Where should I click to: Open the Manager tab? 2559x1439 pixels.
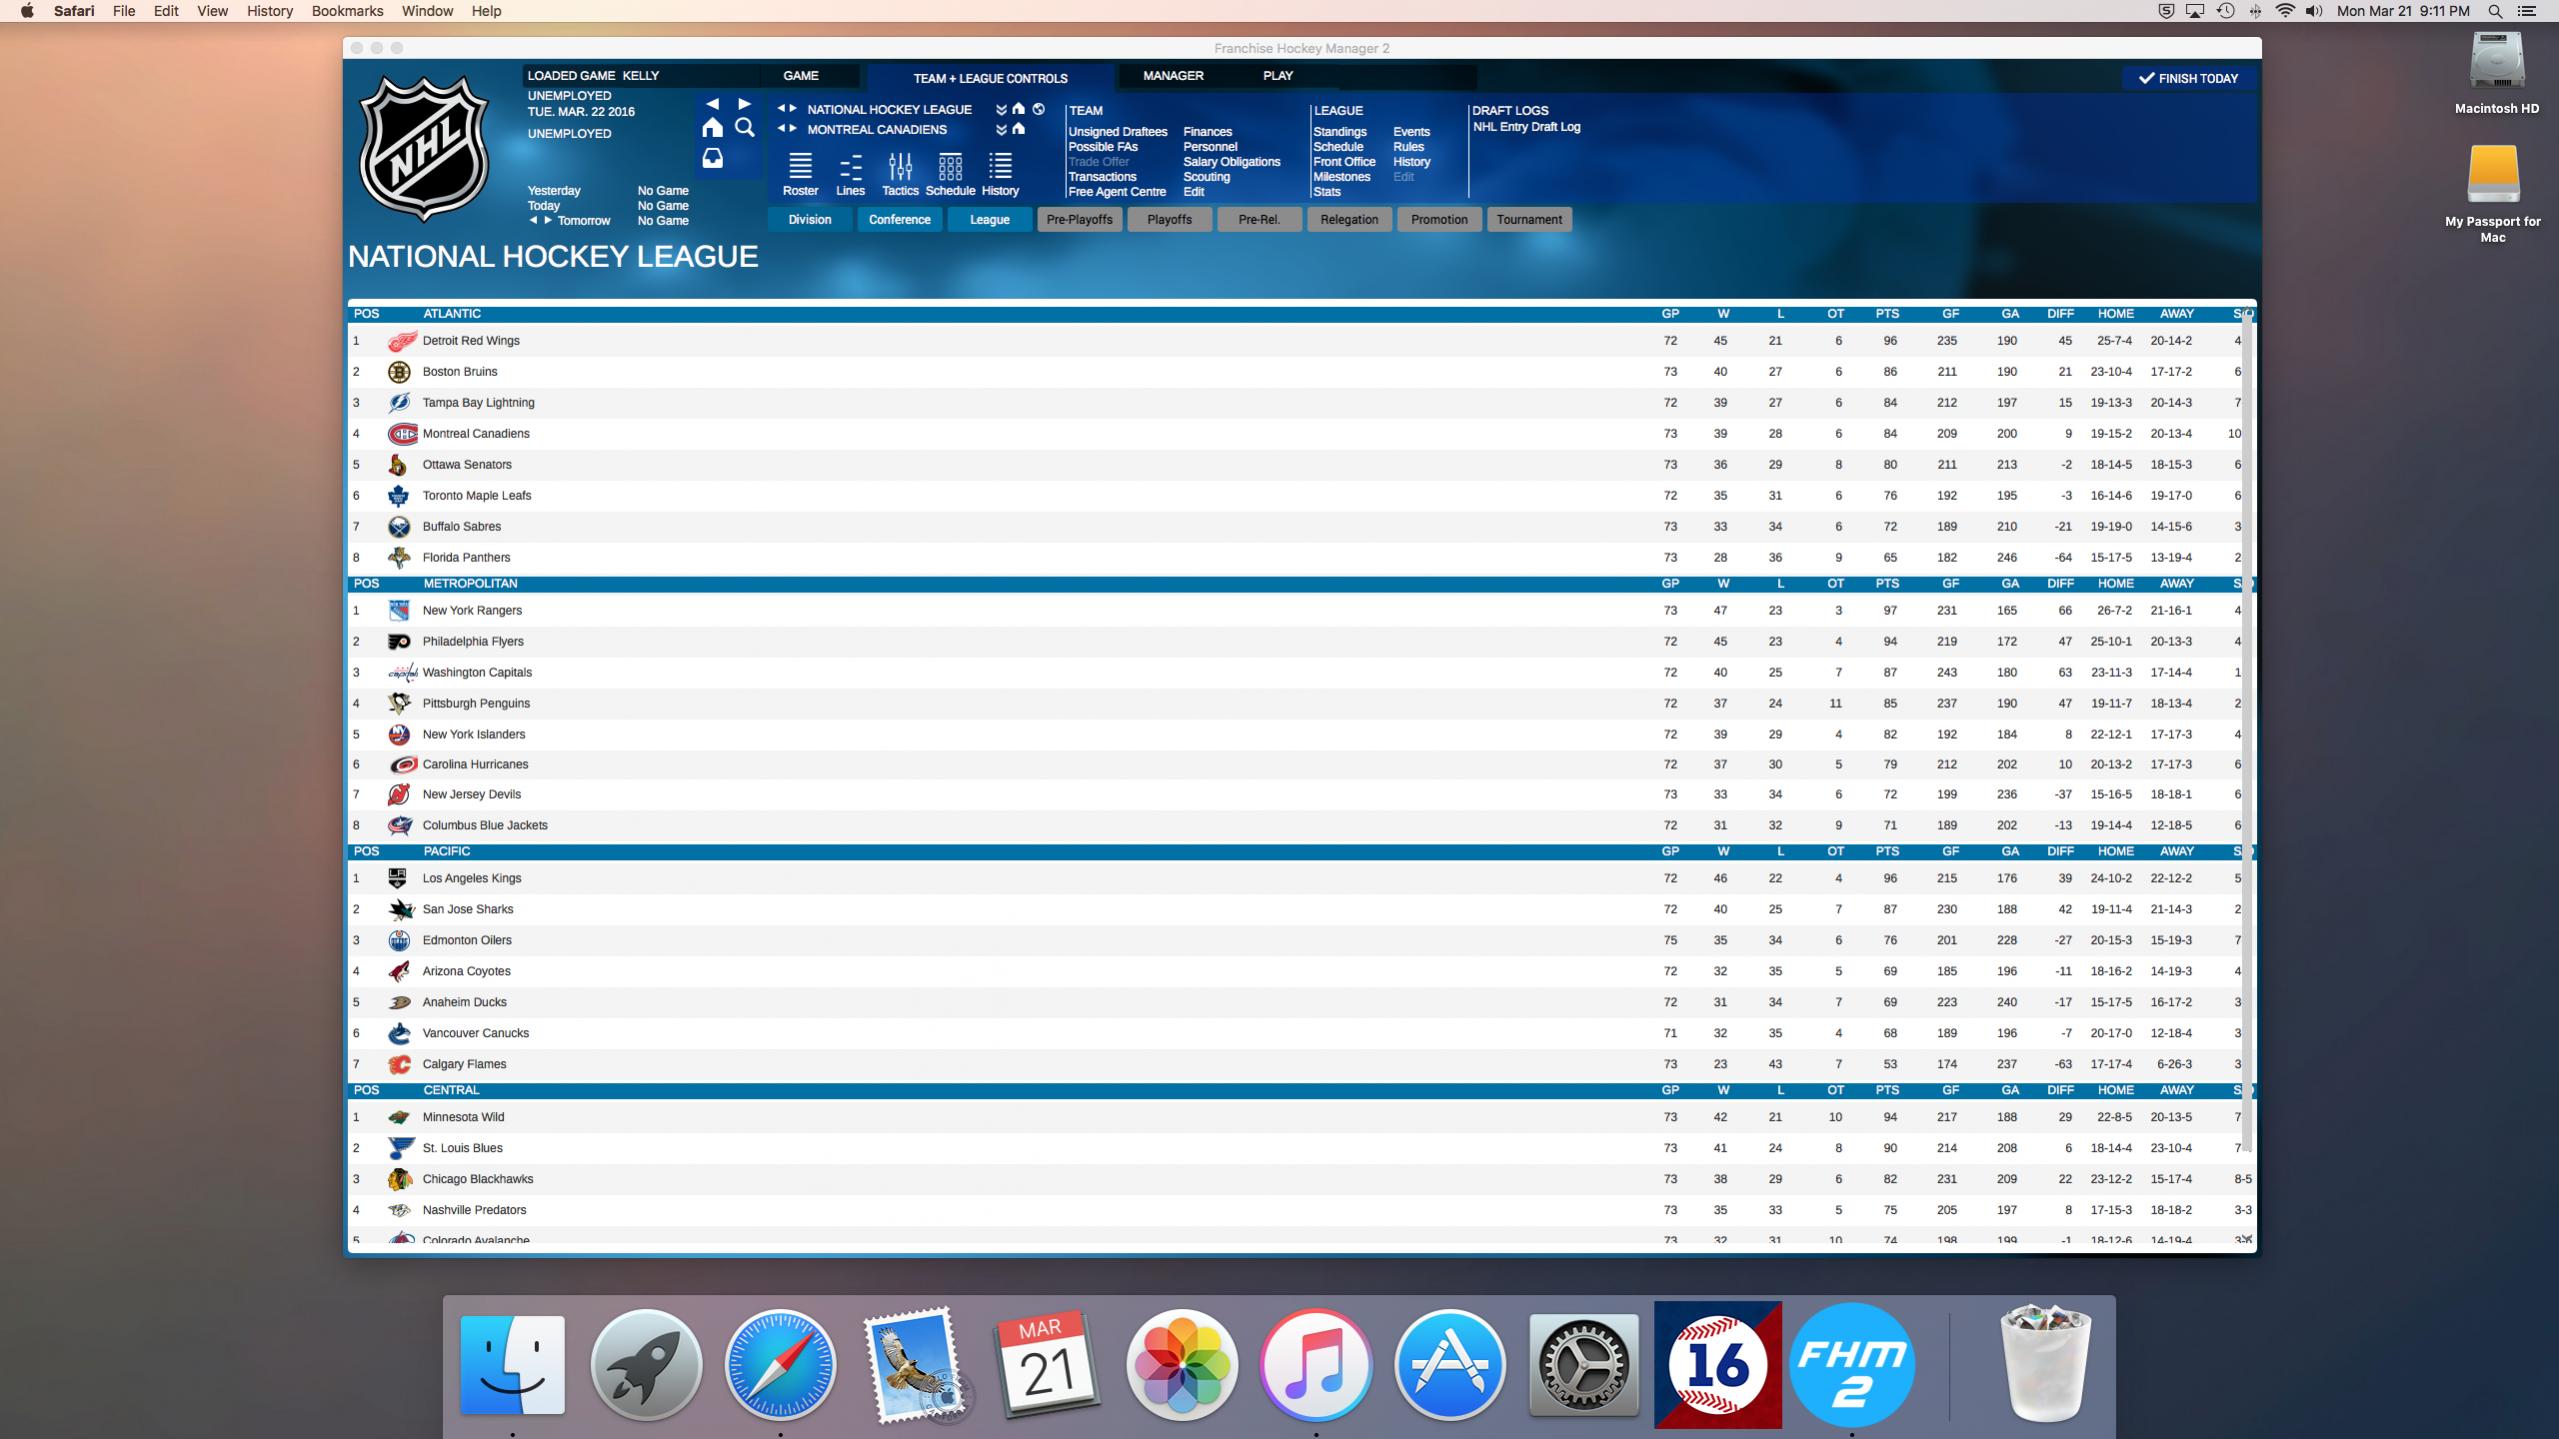(1173, 76)
